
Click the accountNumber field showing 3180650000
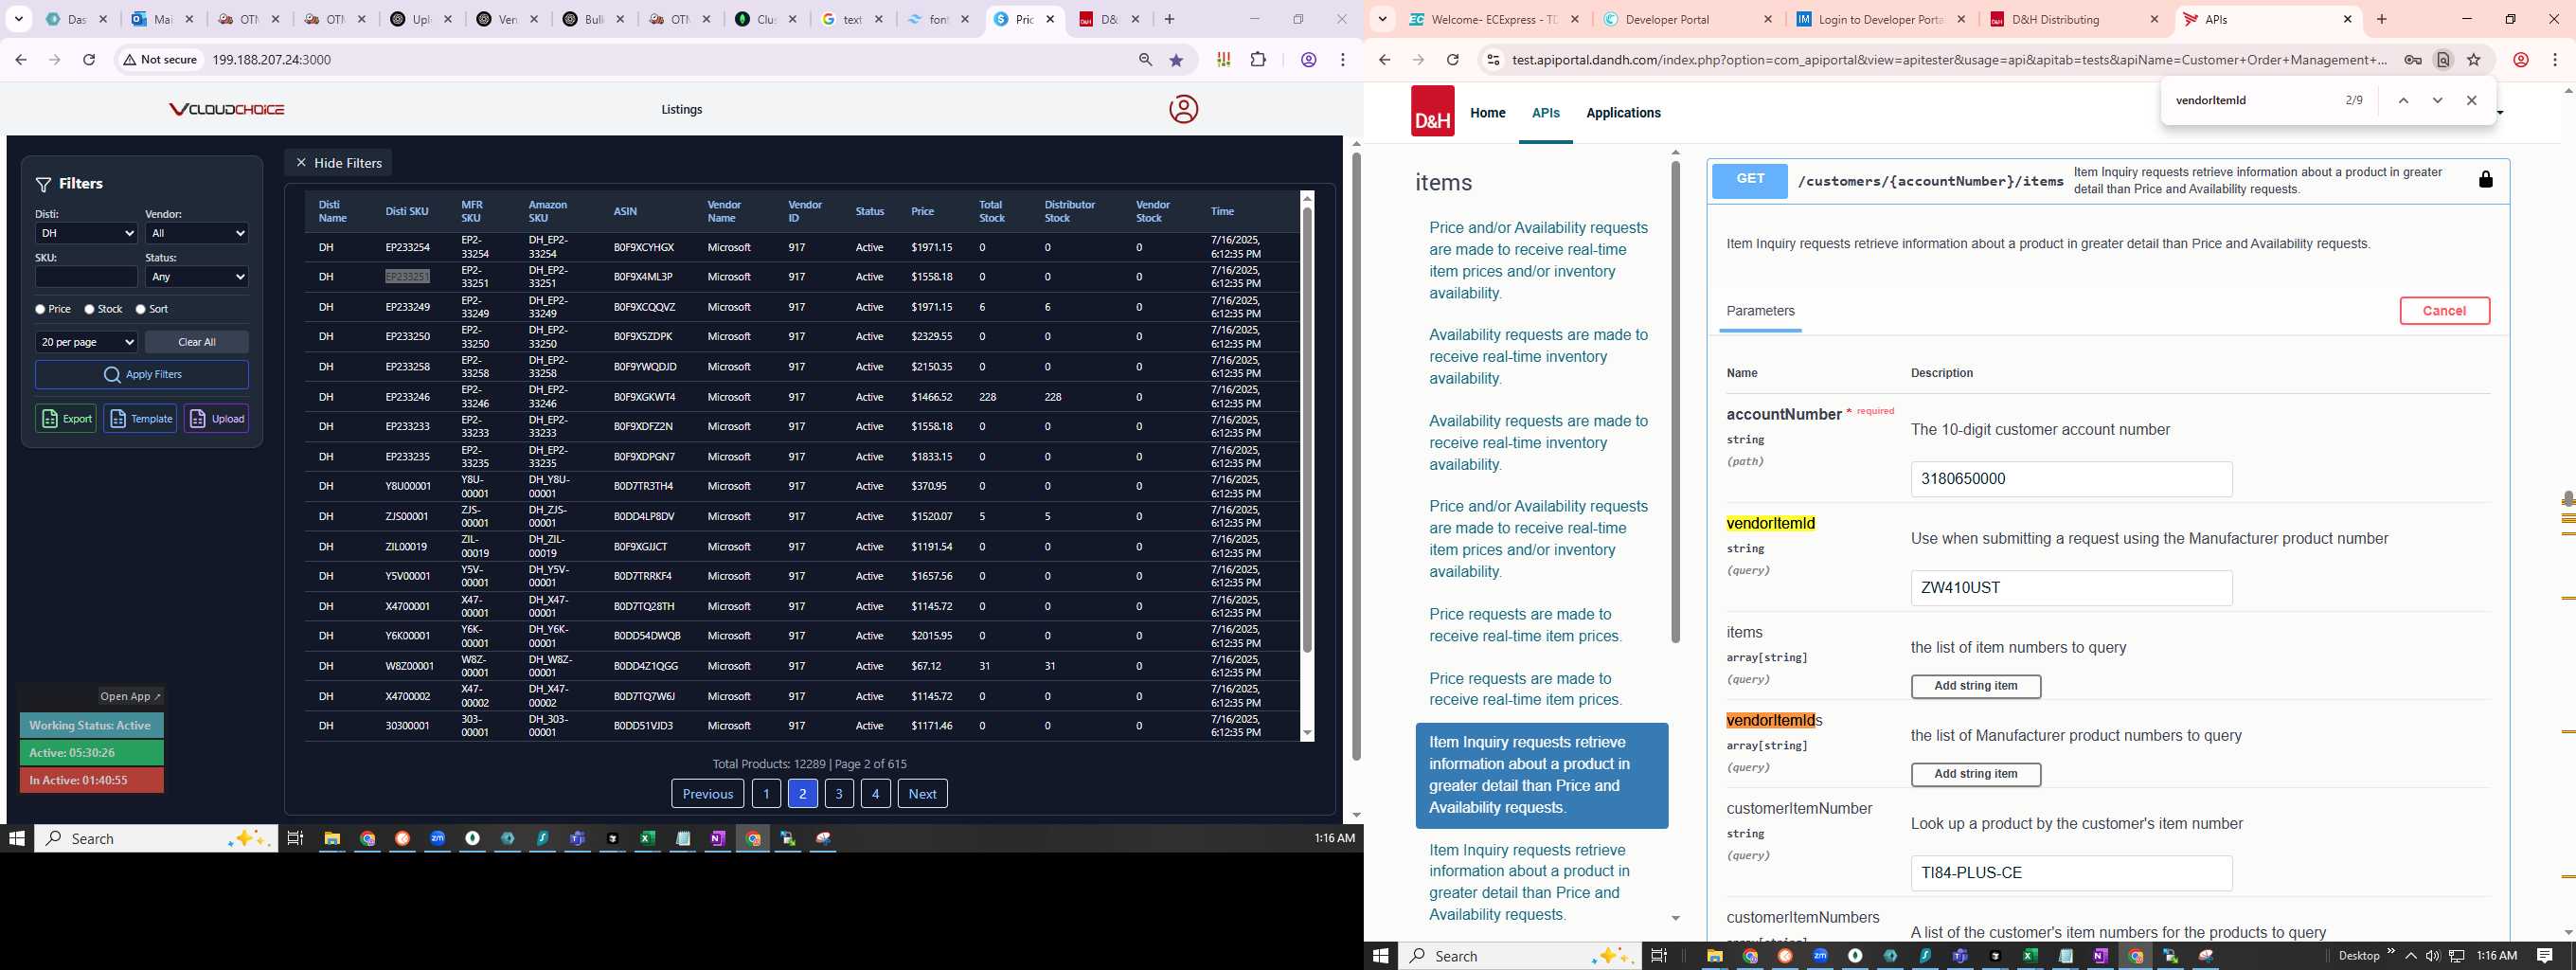(2071, 479)
